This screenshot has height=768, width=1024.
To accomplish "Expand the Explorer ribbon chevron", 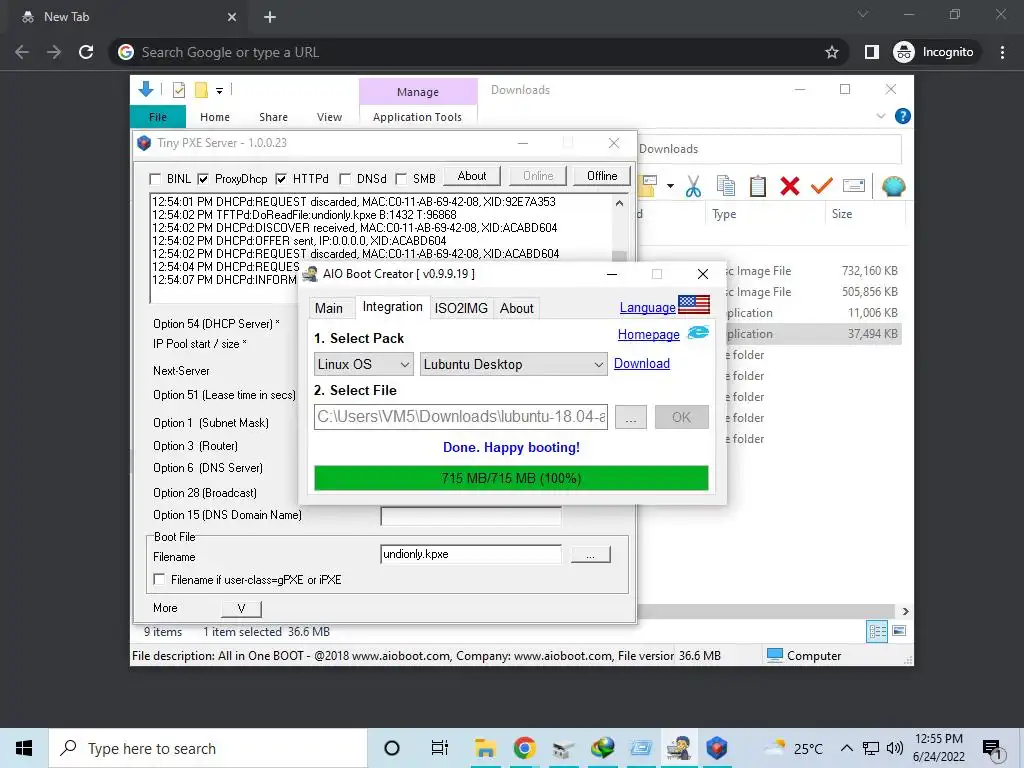I will 880,116.
